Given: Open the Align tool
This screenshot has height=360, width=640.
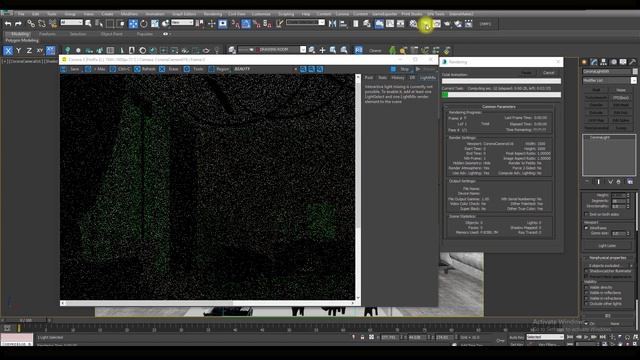Looking at the screenshot, I should point(343,24).
